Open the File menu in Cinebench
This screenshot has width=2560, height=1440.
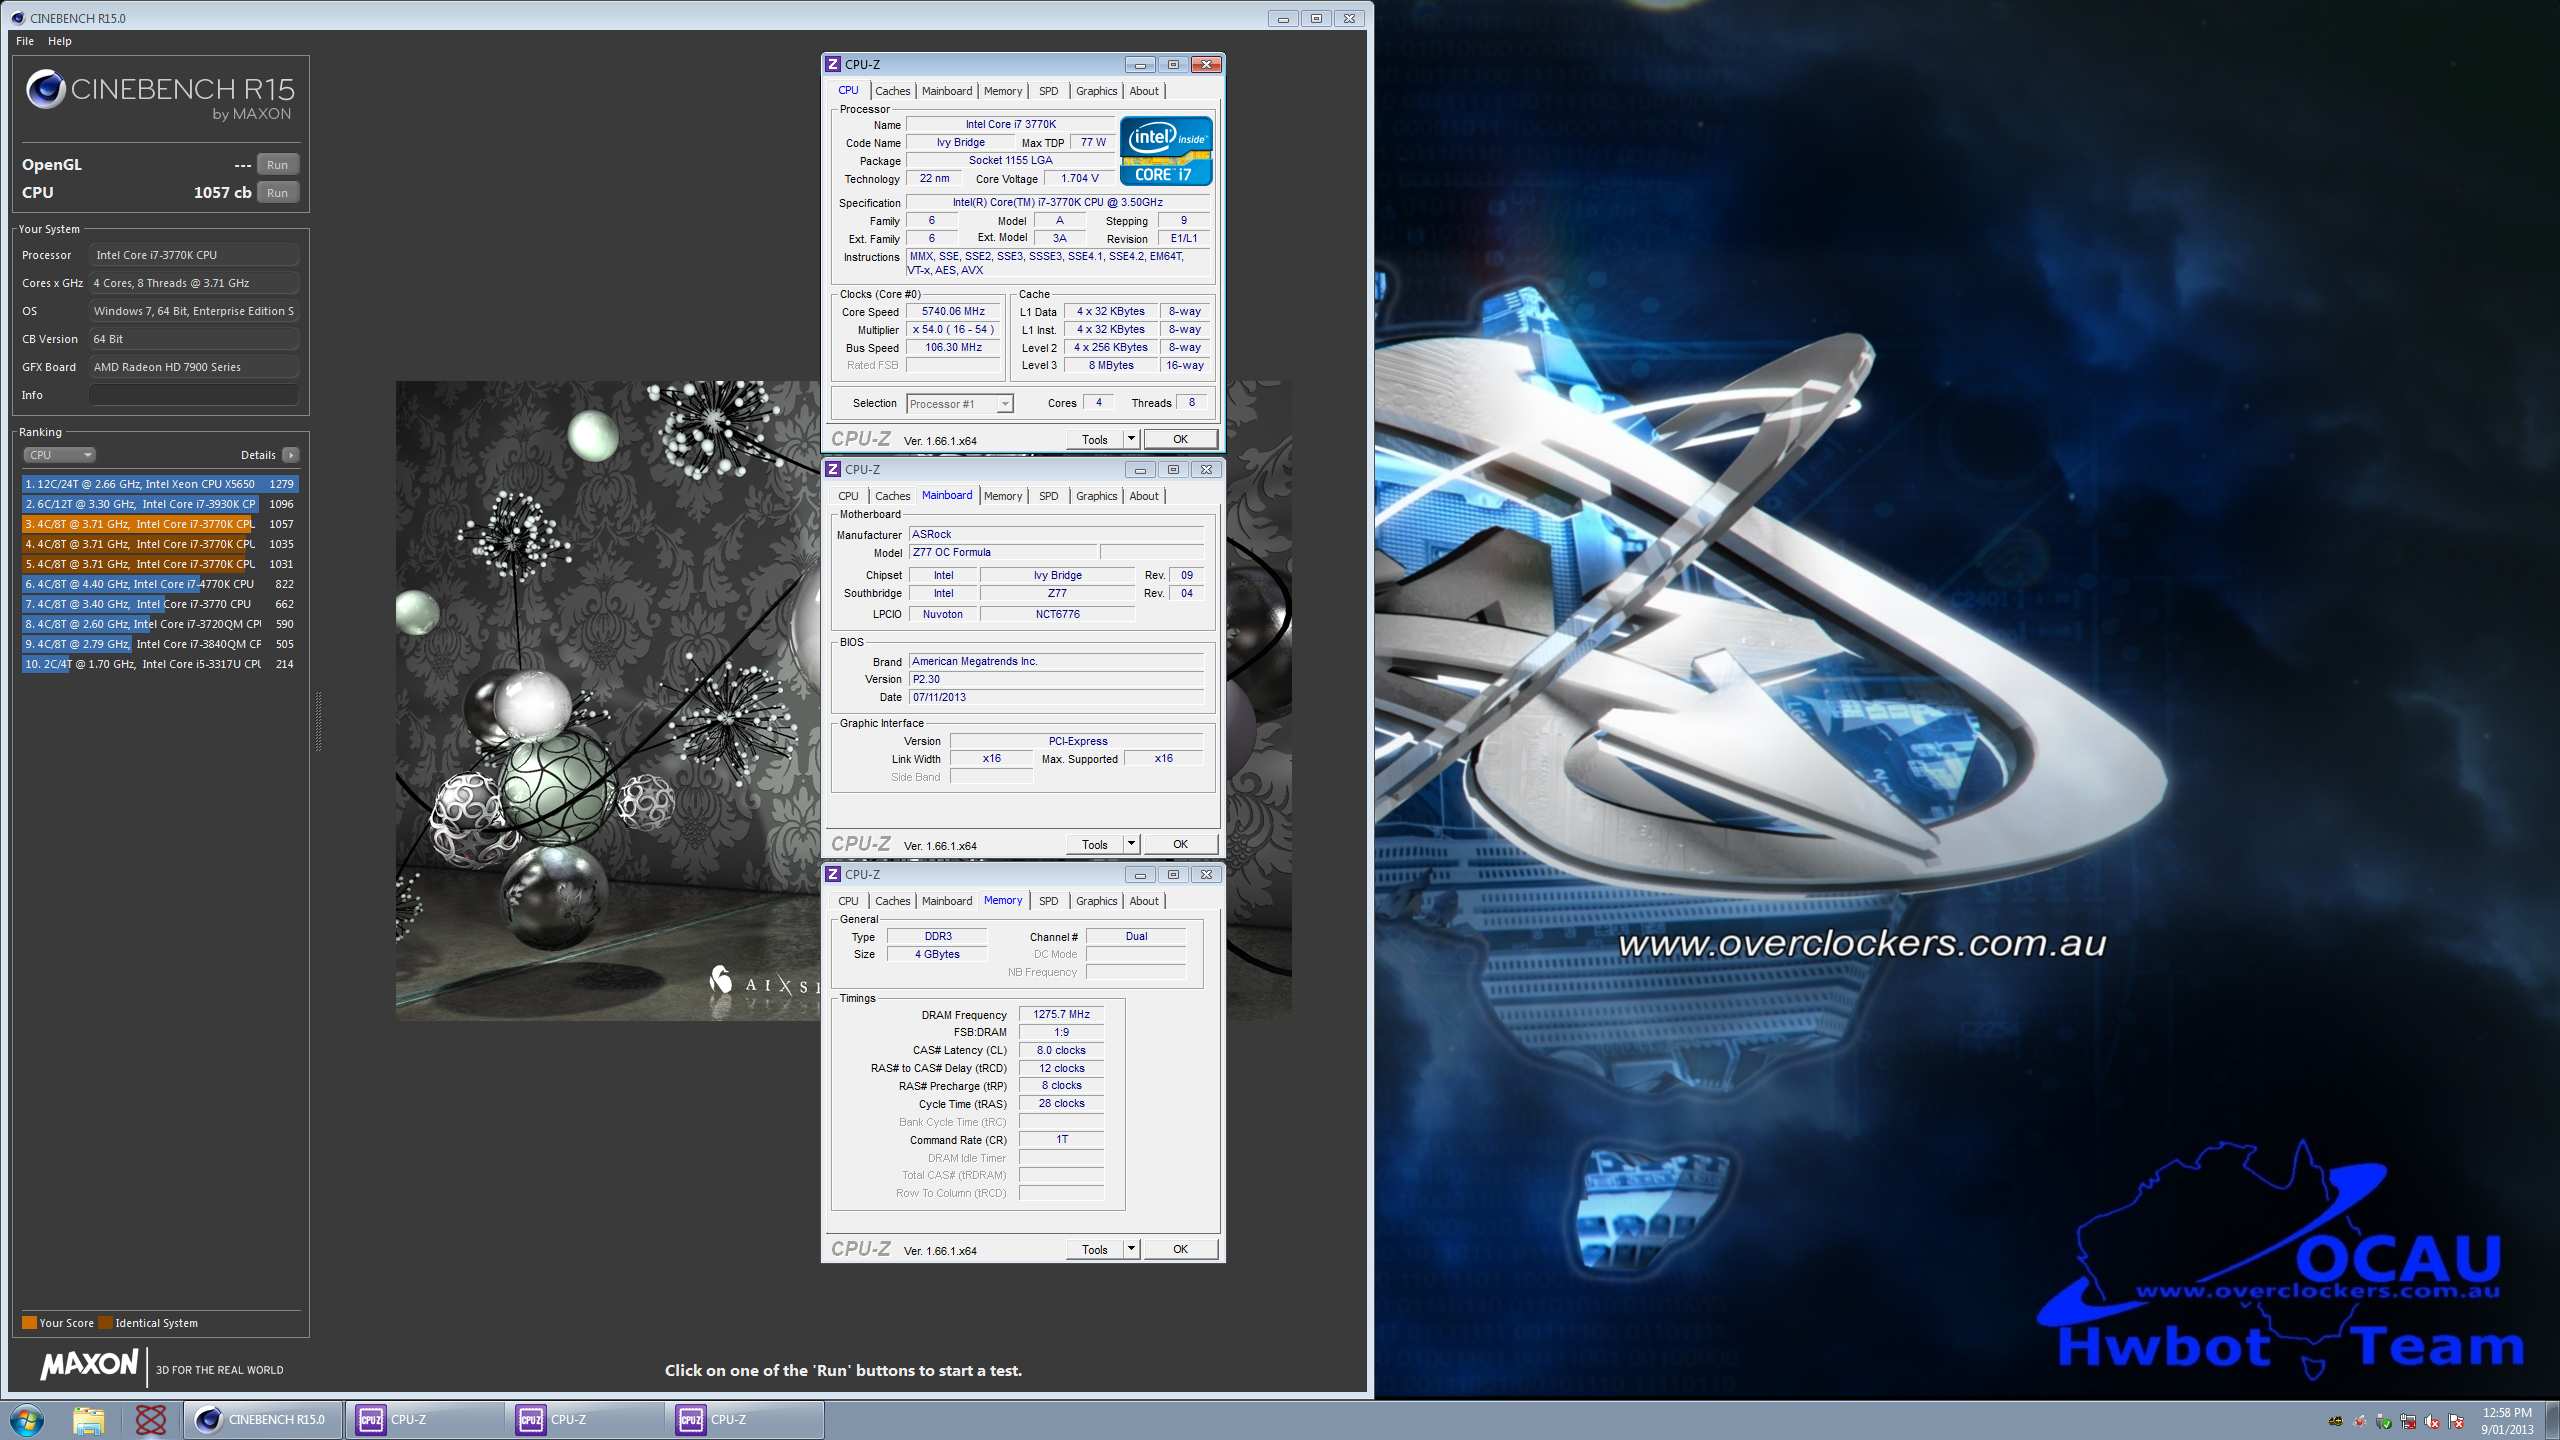point(25,41)
